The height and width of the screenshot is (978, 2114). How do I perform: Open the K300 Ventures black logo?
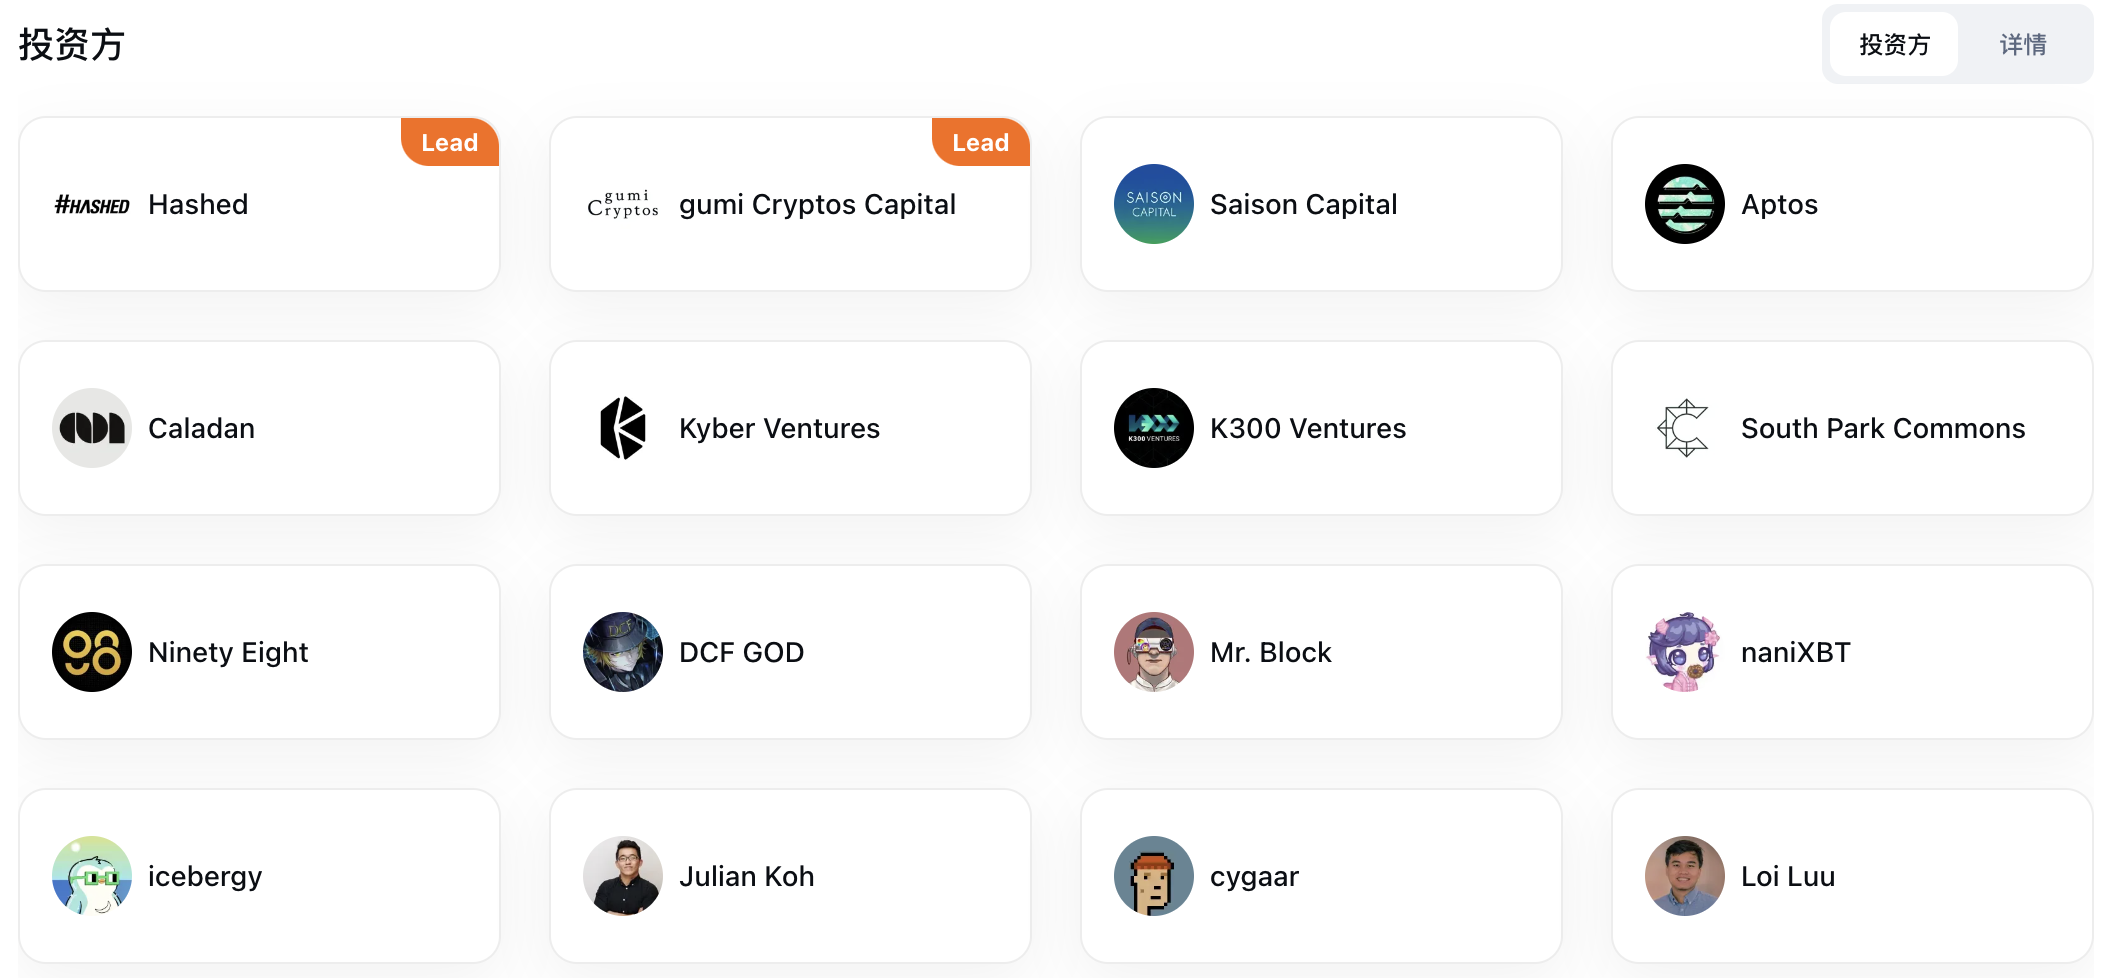coord(1154,428)
